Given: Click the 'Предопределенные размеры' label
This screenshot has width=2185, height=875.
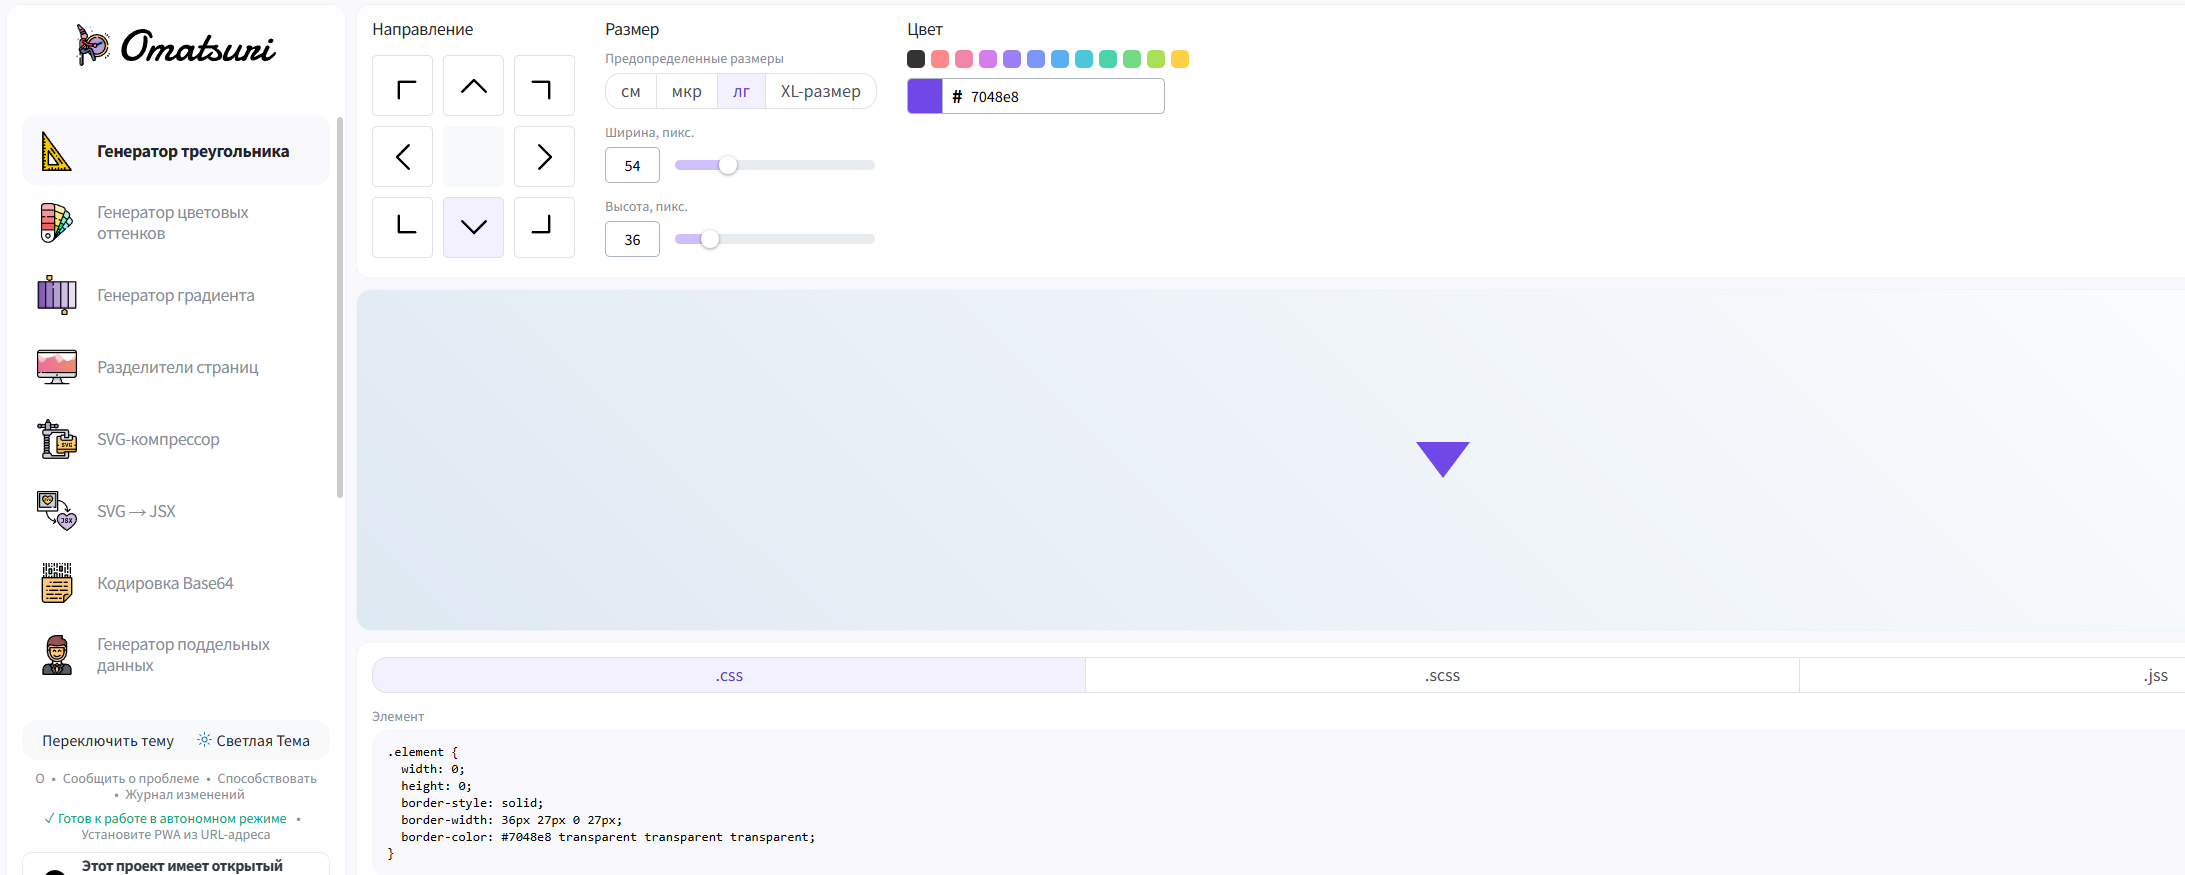Looking at the screenshot, I should click(x=694, y=59).
